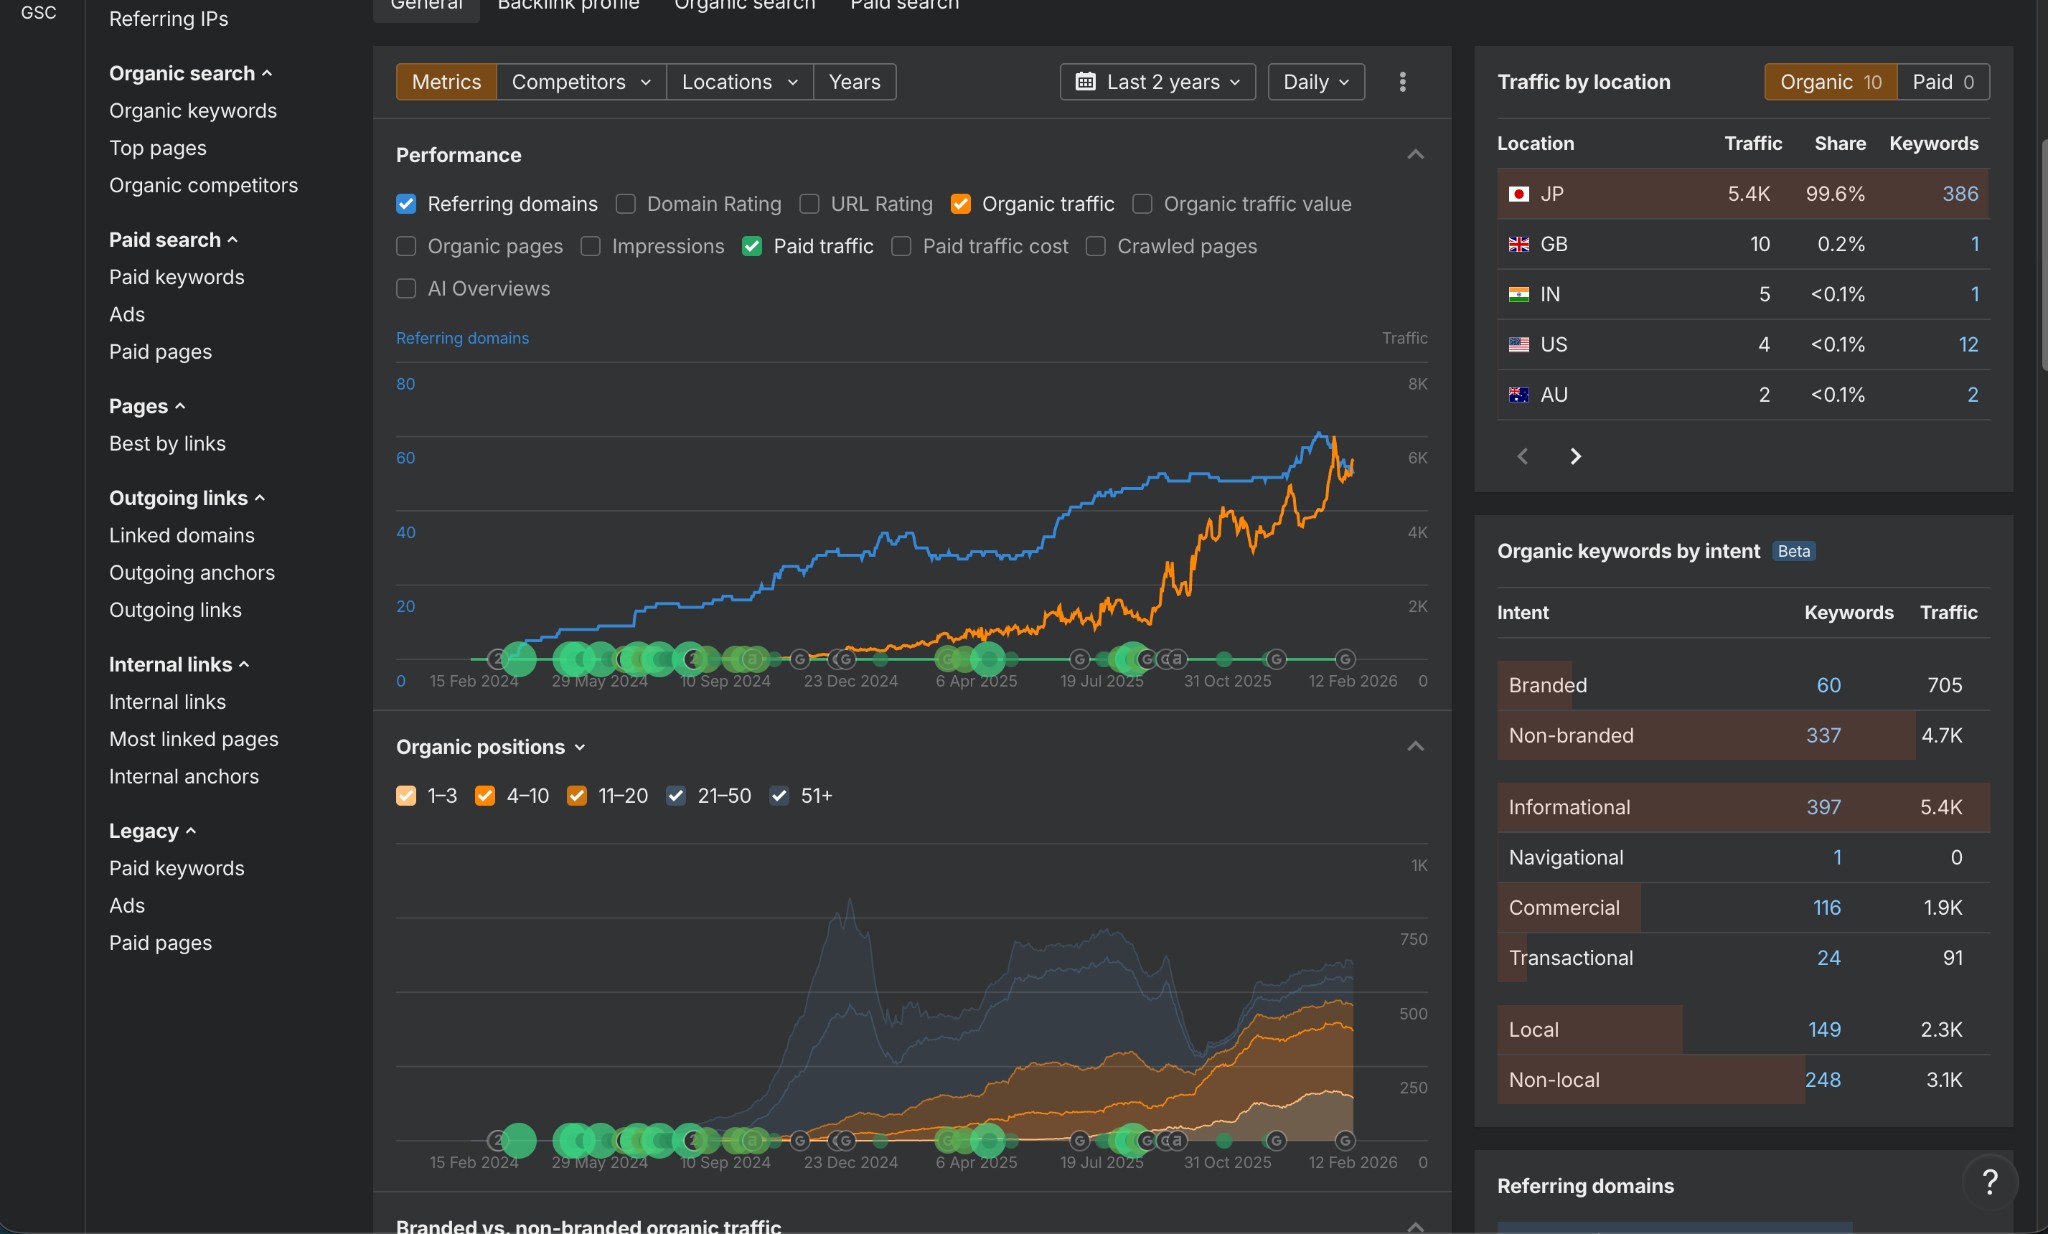
Task: Open the Daily interval dropdown
Action: point(1315,82)
